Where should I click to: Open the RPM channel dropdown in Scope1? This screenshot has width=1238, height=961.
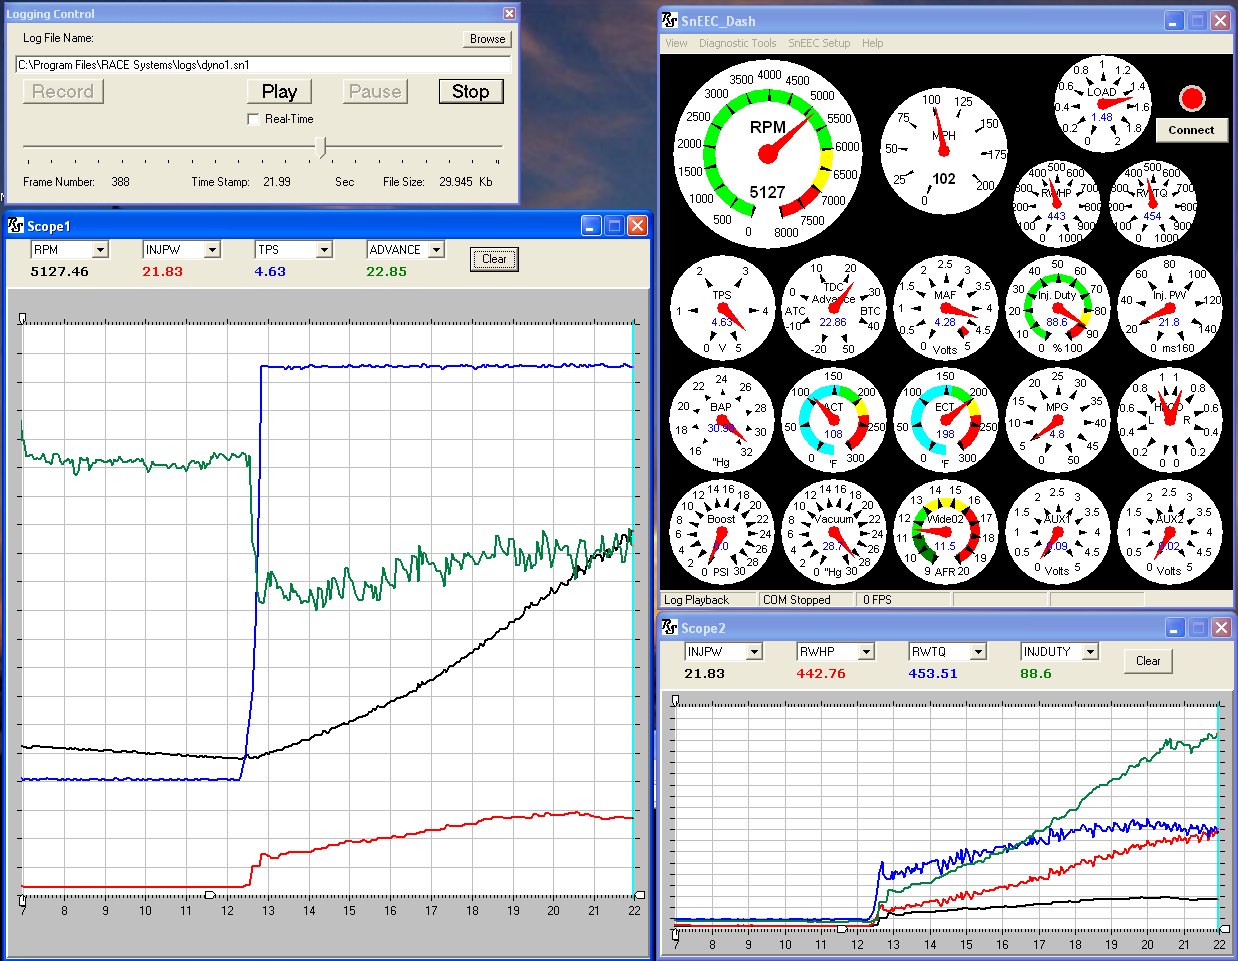click(100, 250)
